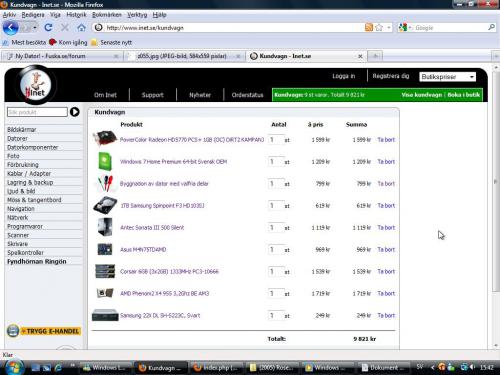Open Mest besökta bookmark
Viewport: 500px width, 375px height.
point(24,42)
